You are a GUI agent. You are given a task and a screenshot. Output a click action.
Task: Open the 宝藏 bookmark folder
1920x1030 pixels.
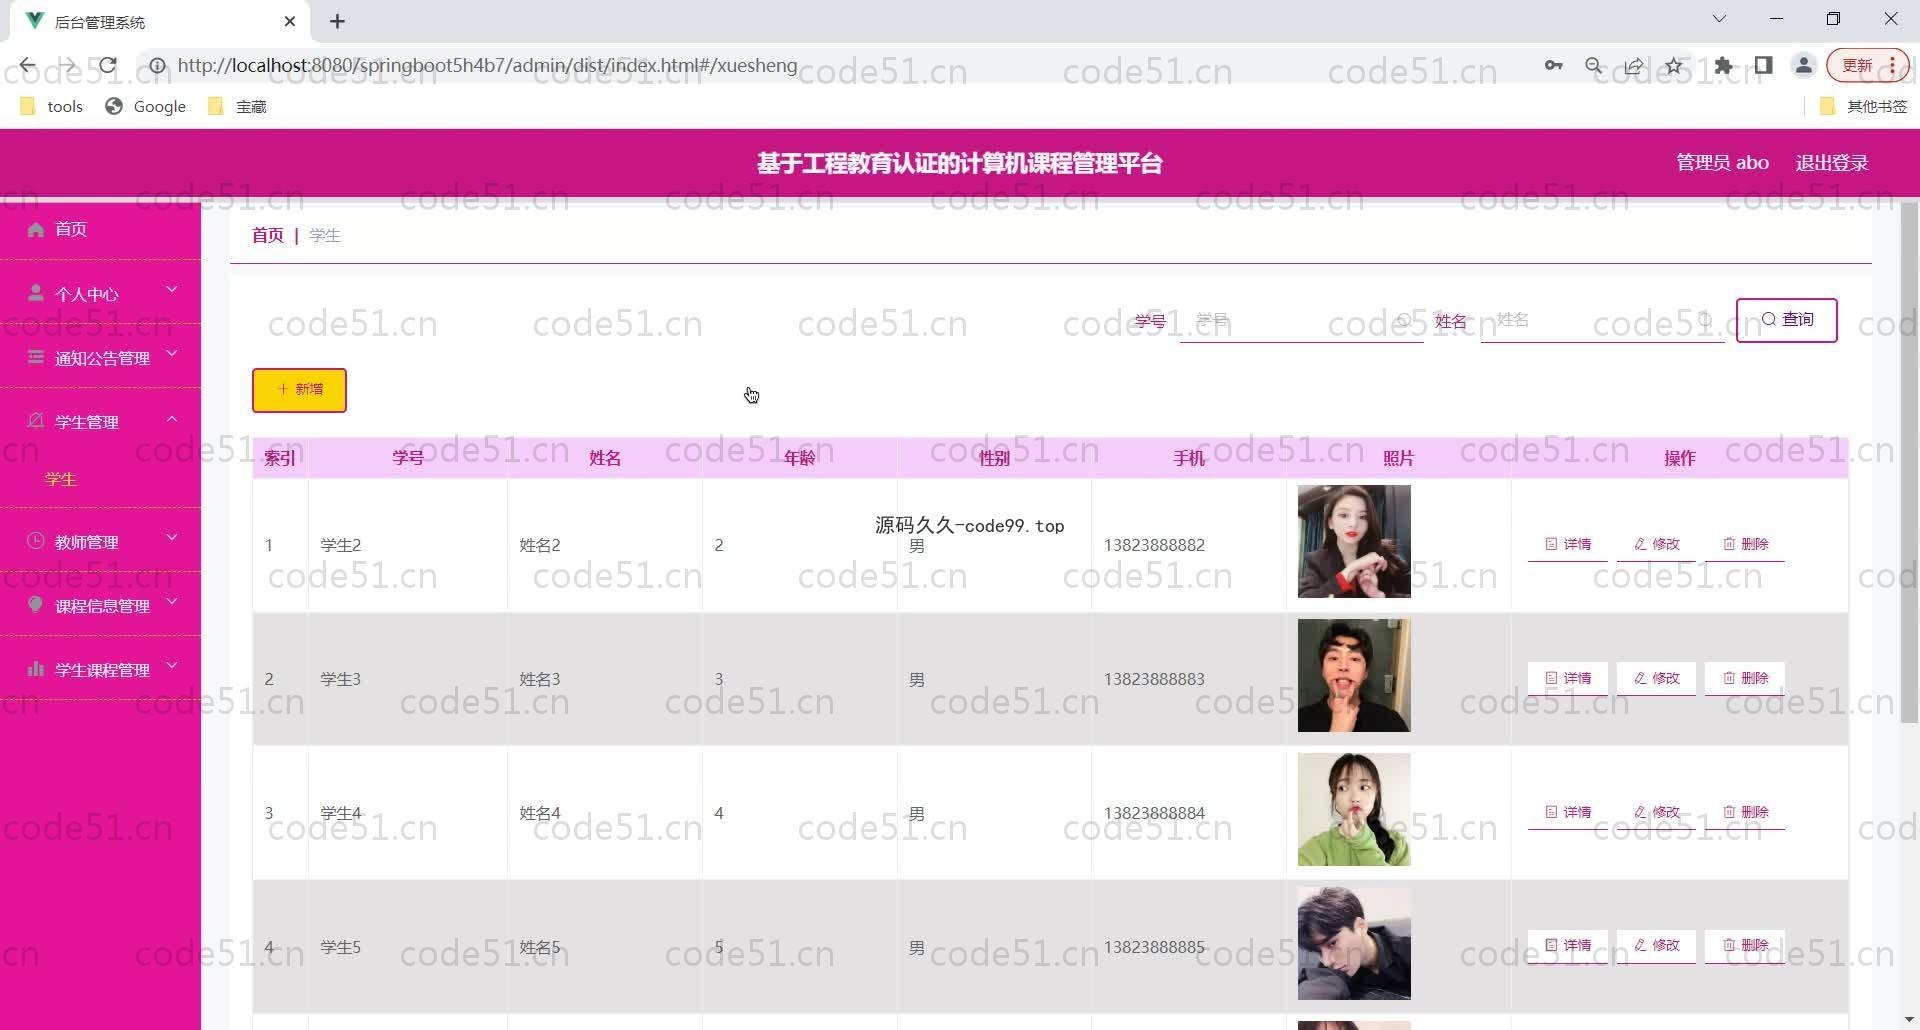(x=238, y=106)
